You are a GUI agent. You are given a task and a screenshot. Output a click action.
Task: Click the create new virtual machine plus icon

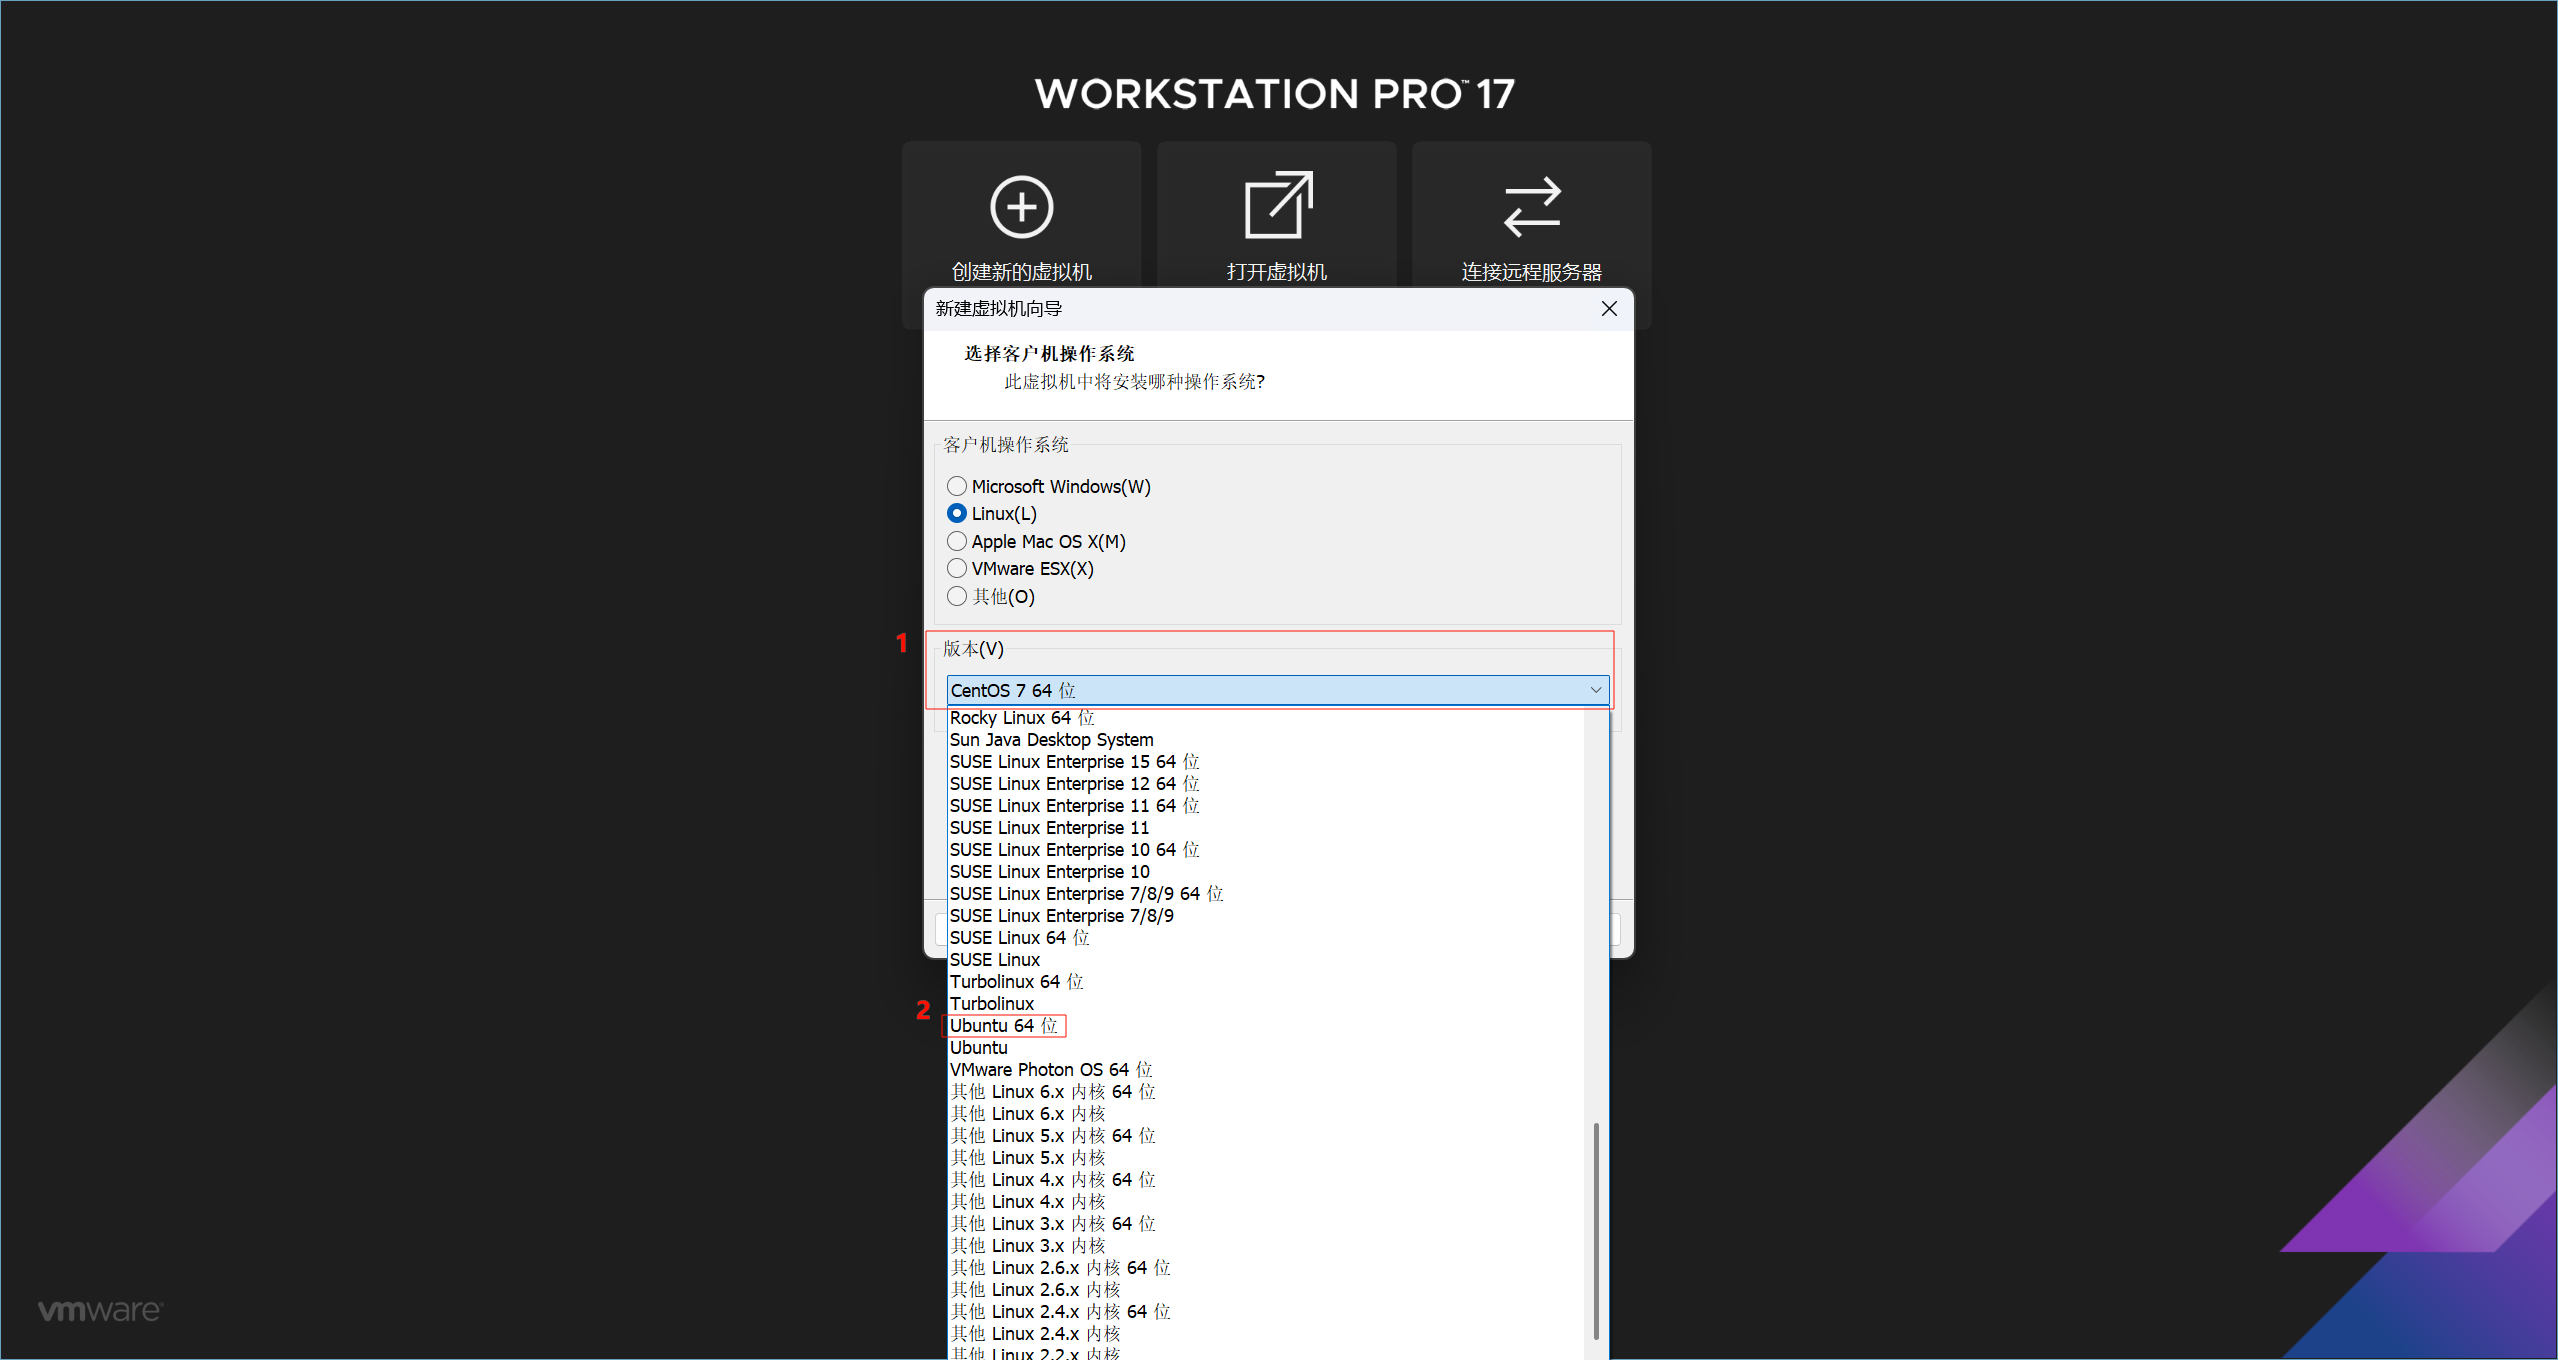tap(1021, 207)
